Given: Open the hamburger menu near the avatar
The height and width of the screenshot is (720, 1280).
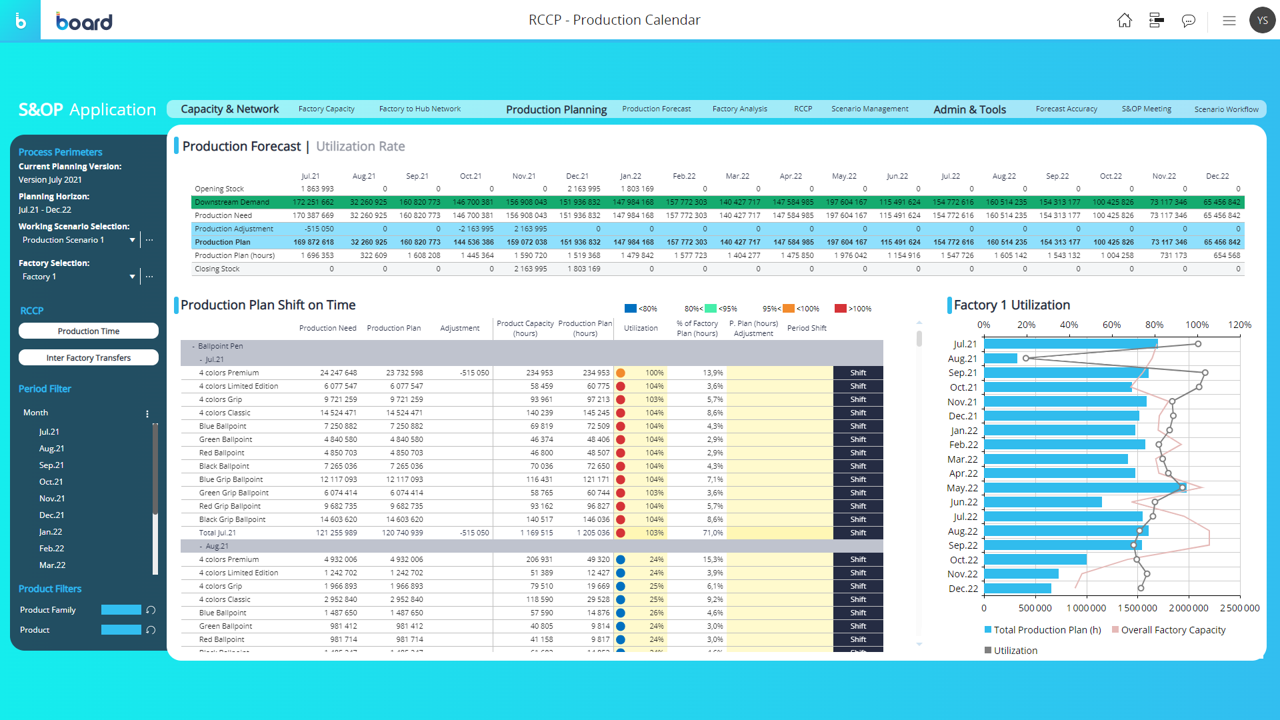Looking at the screenshot, I should [1229, 20].
